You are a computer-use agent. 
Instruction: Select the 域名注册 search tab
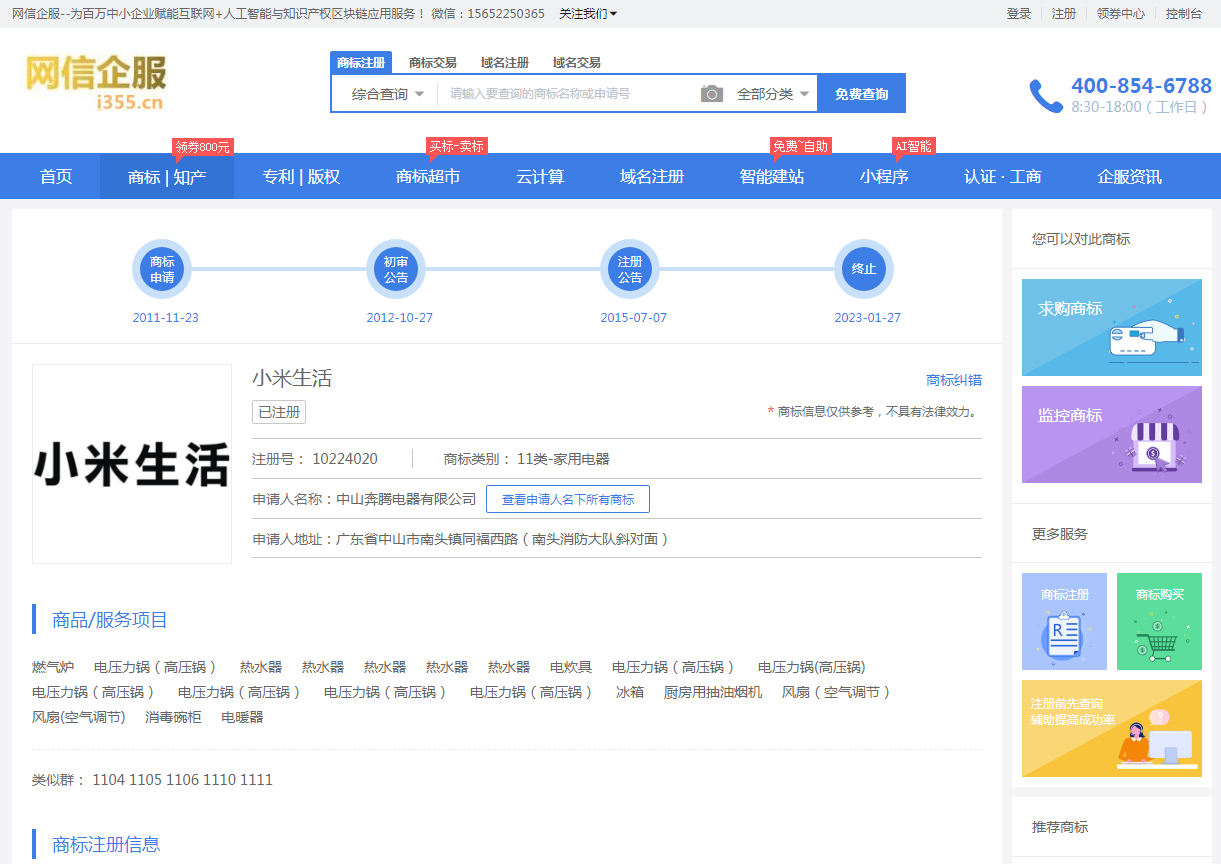[x=505, y=62]
